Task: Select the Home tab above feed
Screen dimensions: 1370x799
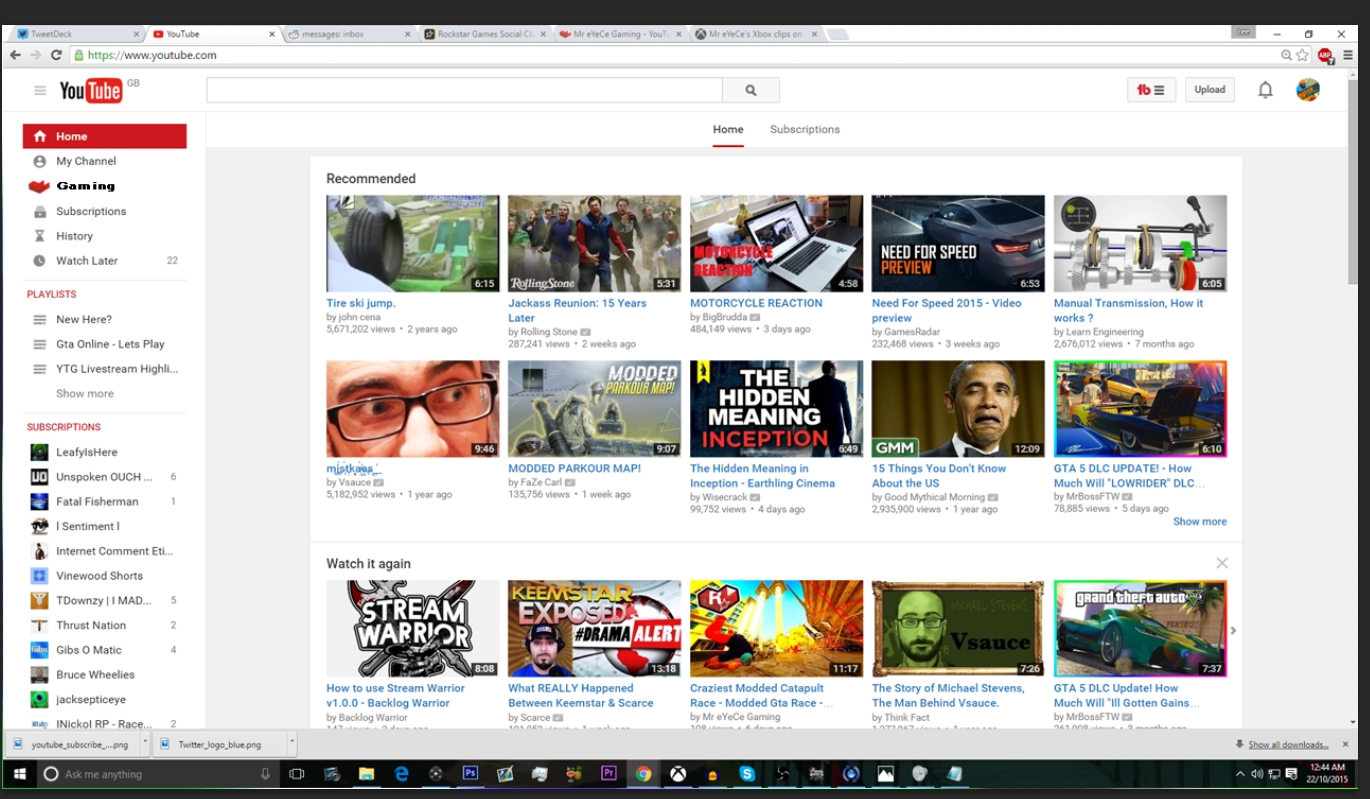Action: coord(728,129)
